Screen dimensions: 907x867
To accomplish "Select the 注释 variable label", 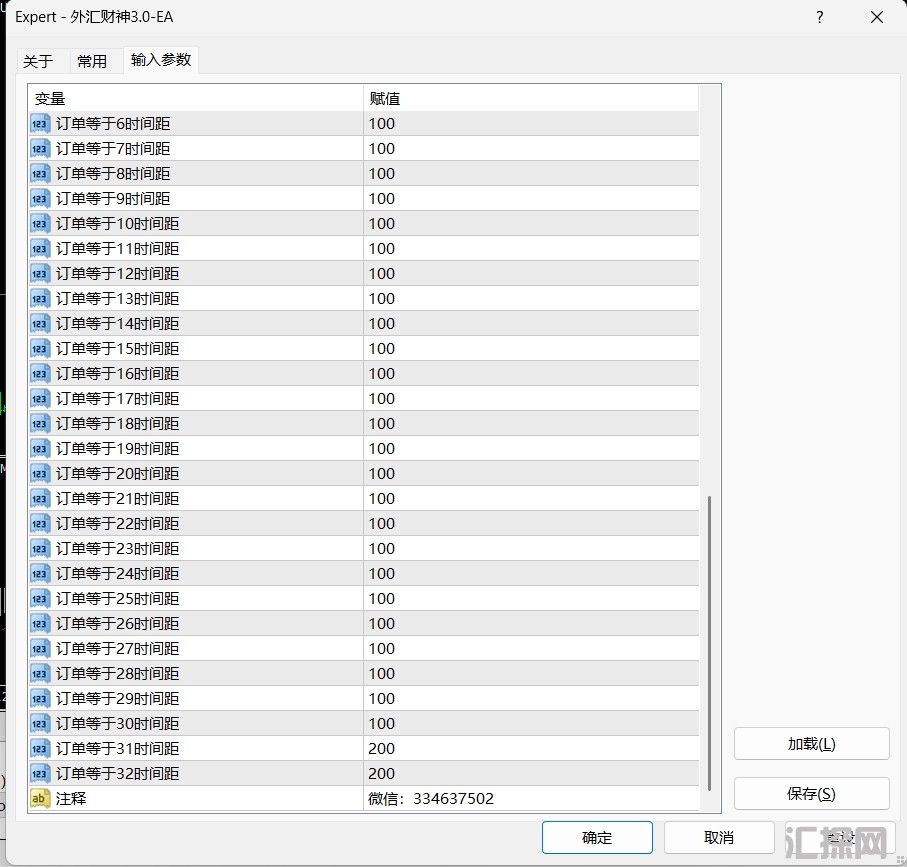I will pyautogui.click(x=71, y=799).
